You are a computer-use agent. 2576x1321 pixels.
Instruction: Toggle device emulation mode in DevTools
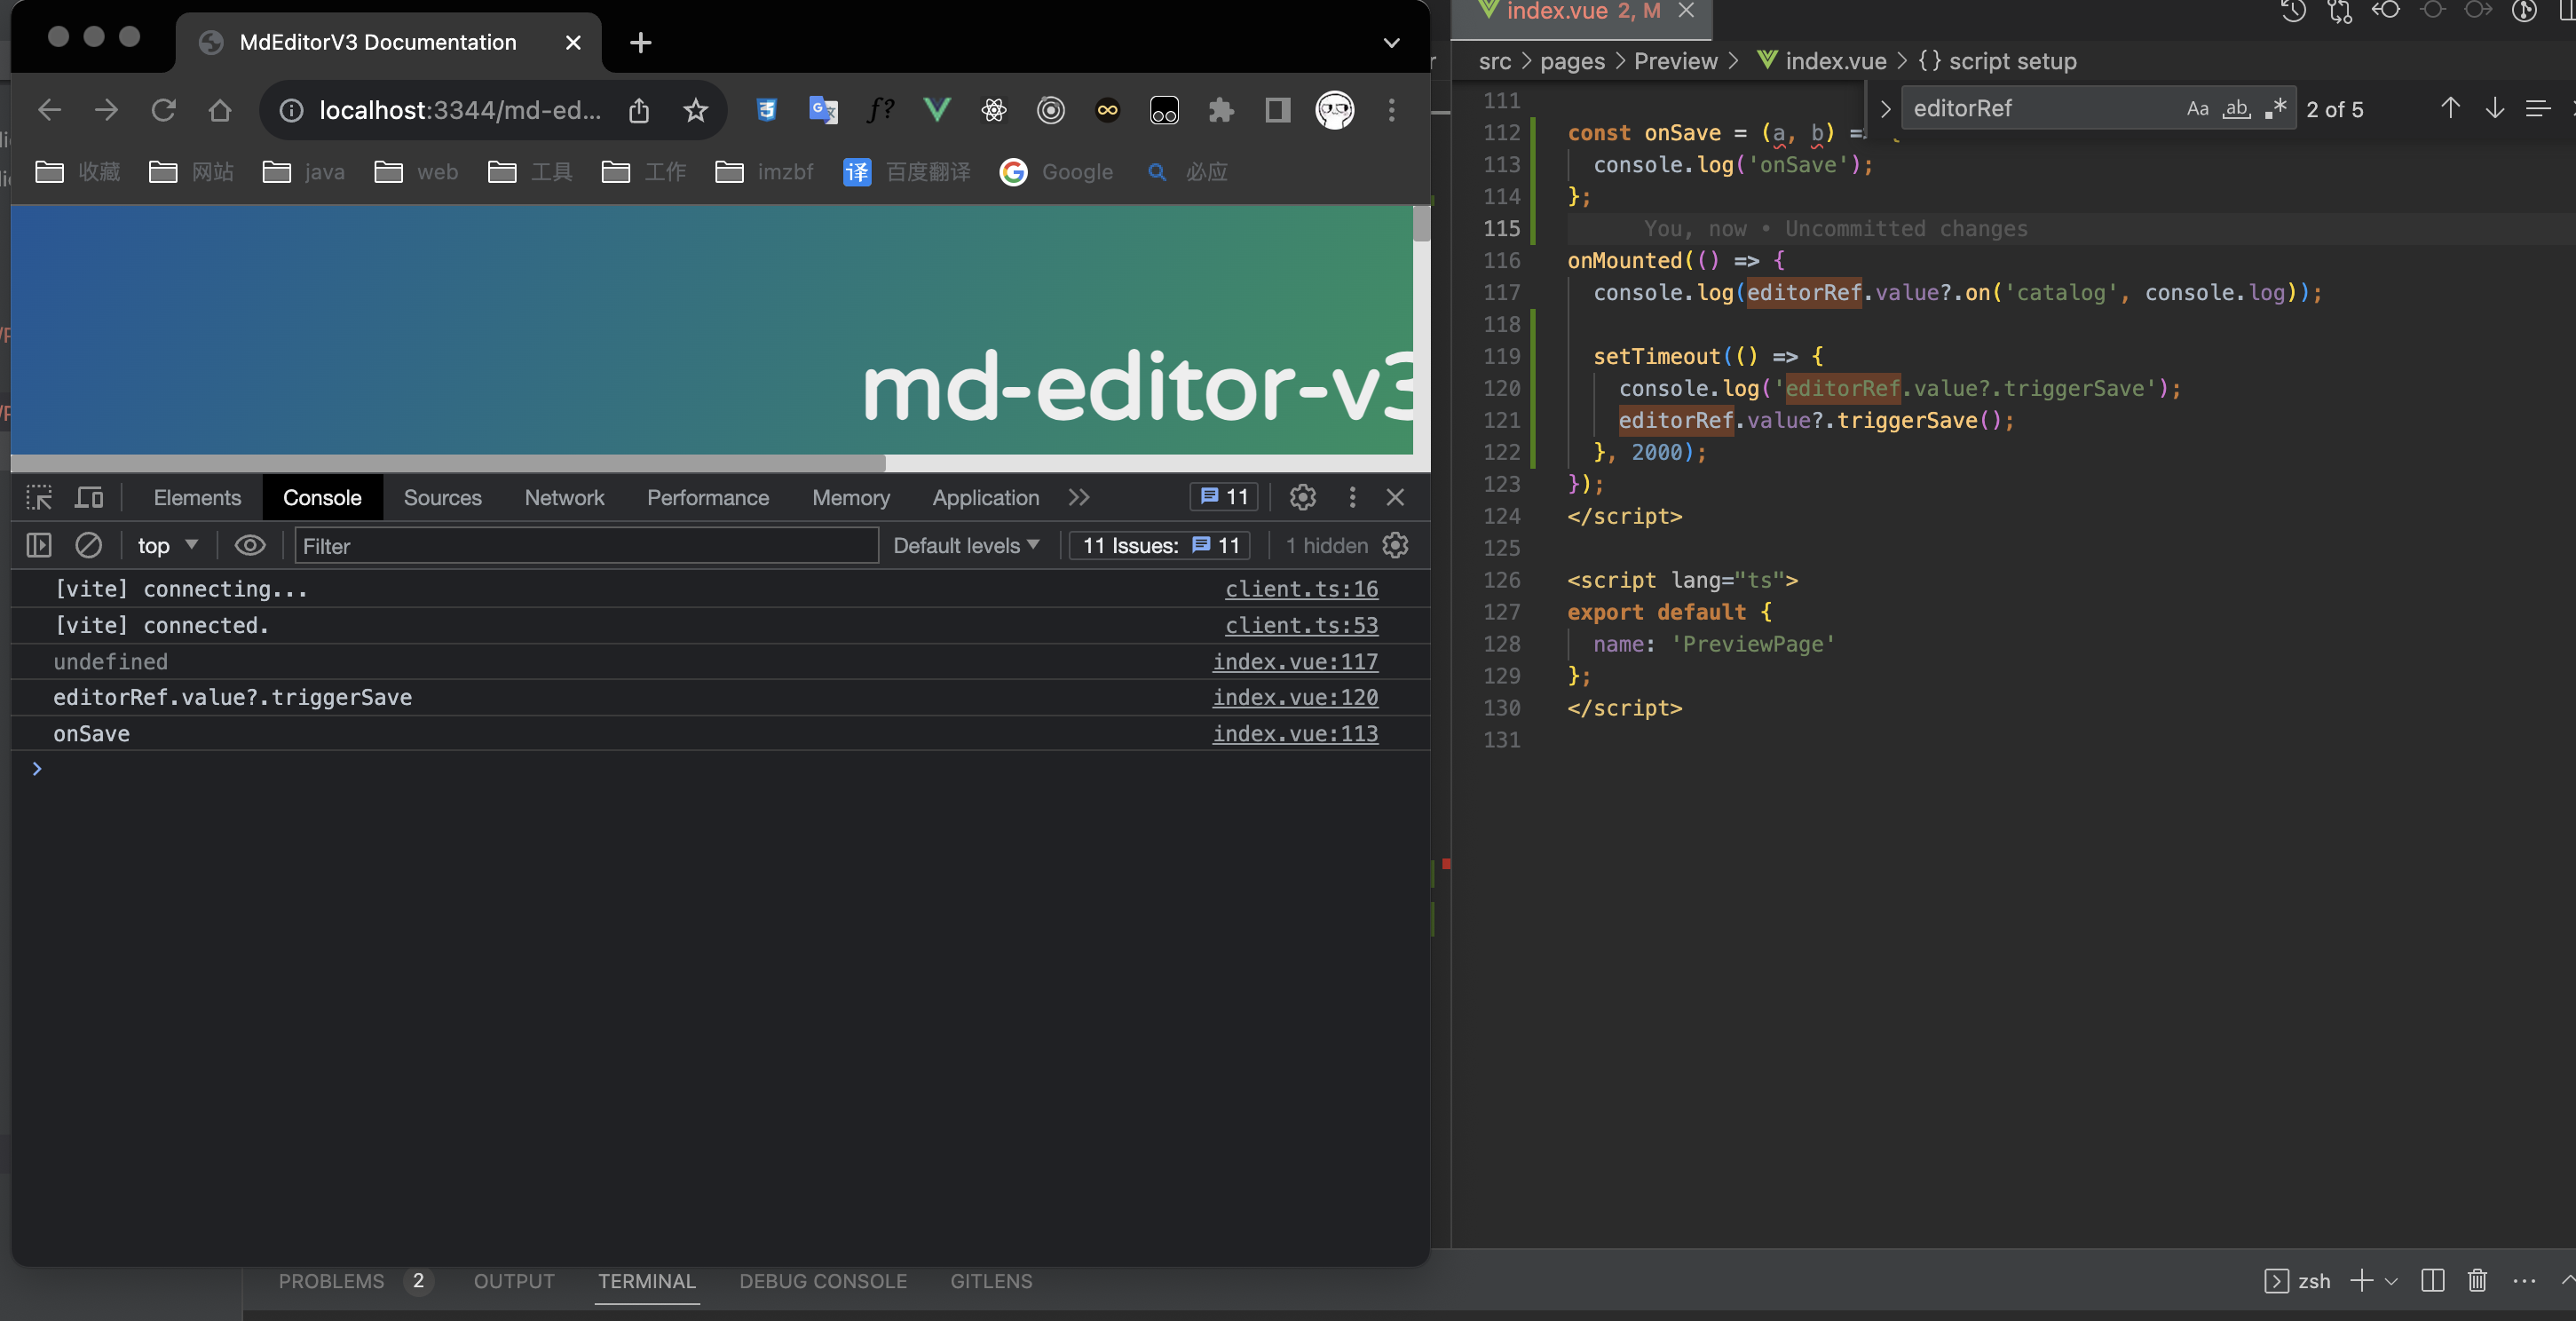coord(89,497)
